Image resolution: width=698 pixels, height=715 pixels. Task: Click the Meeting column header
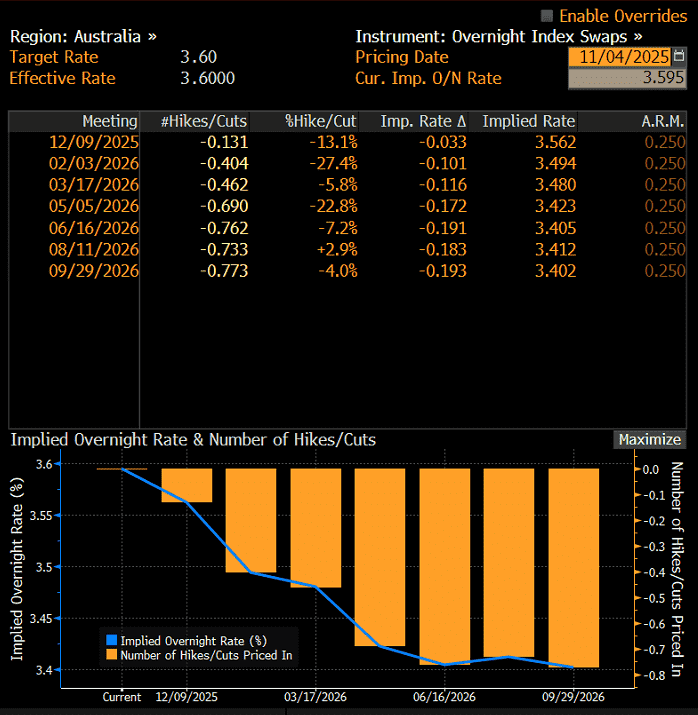(x=110, y=121)
